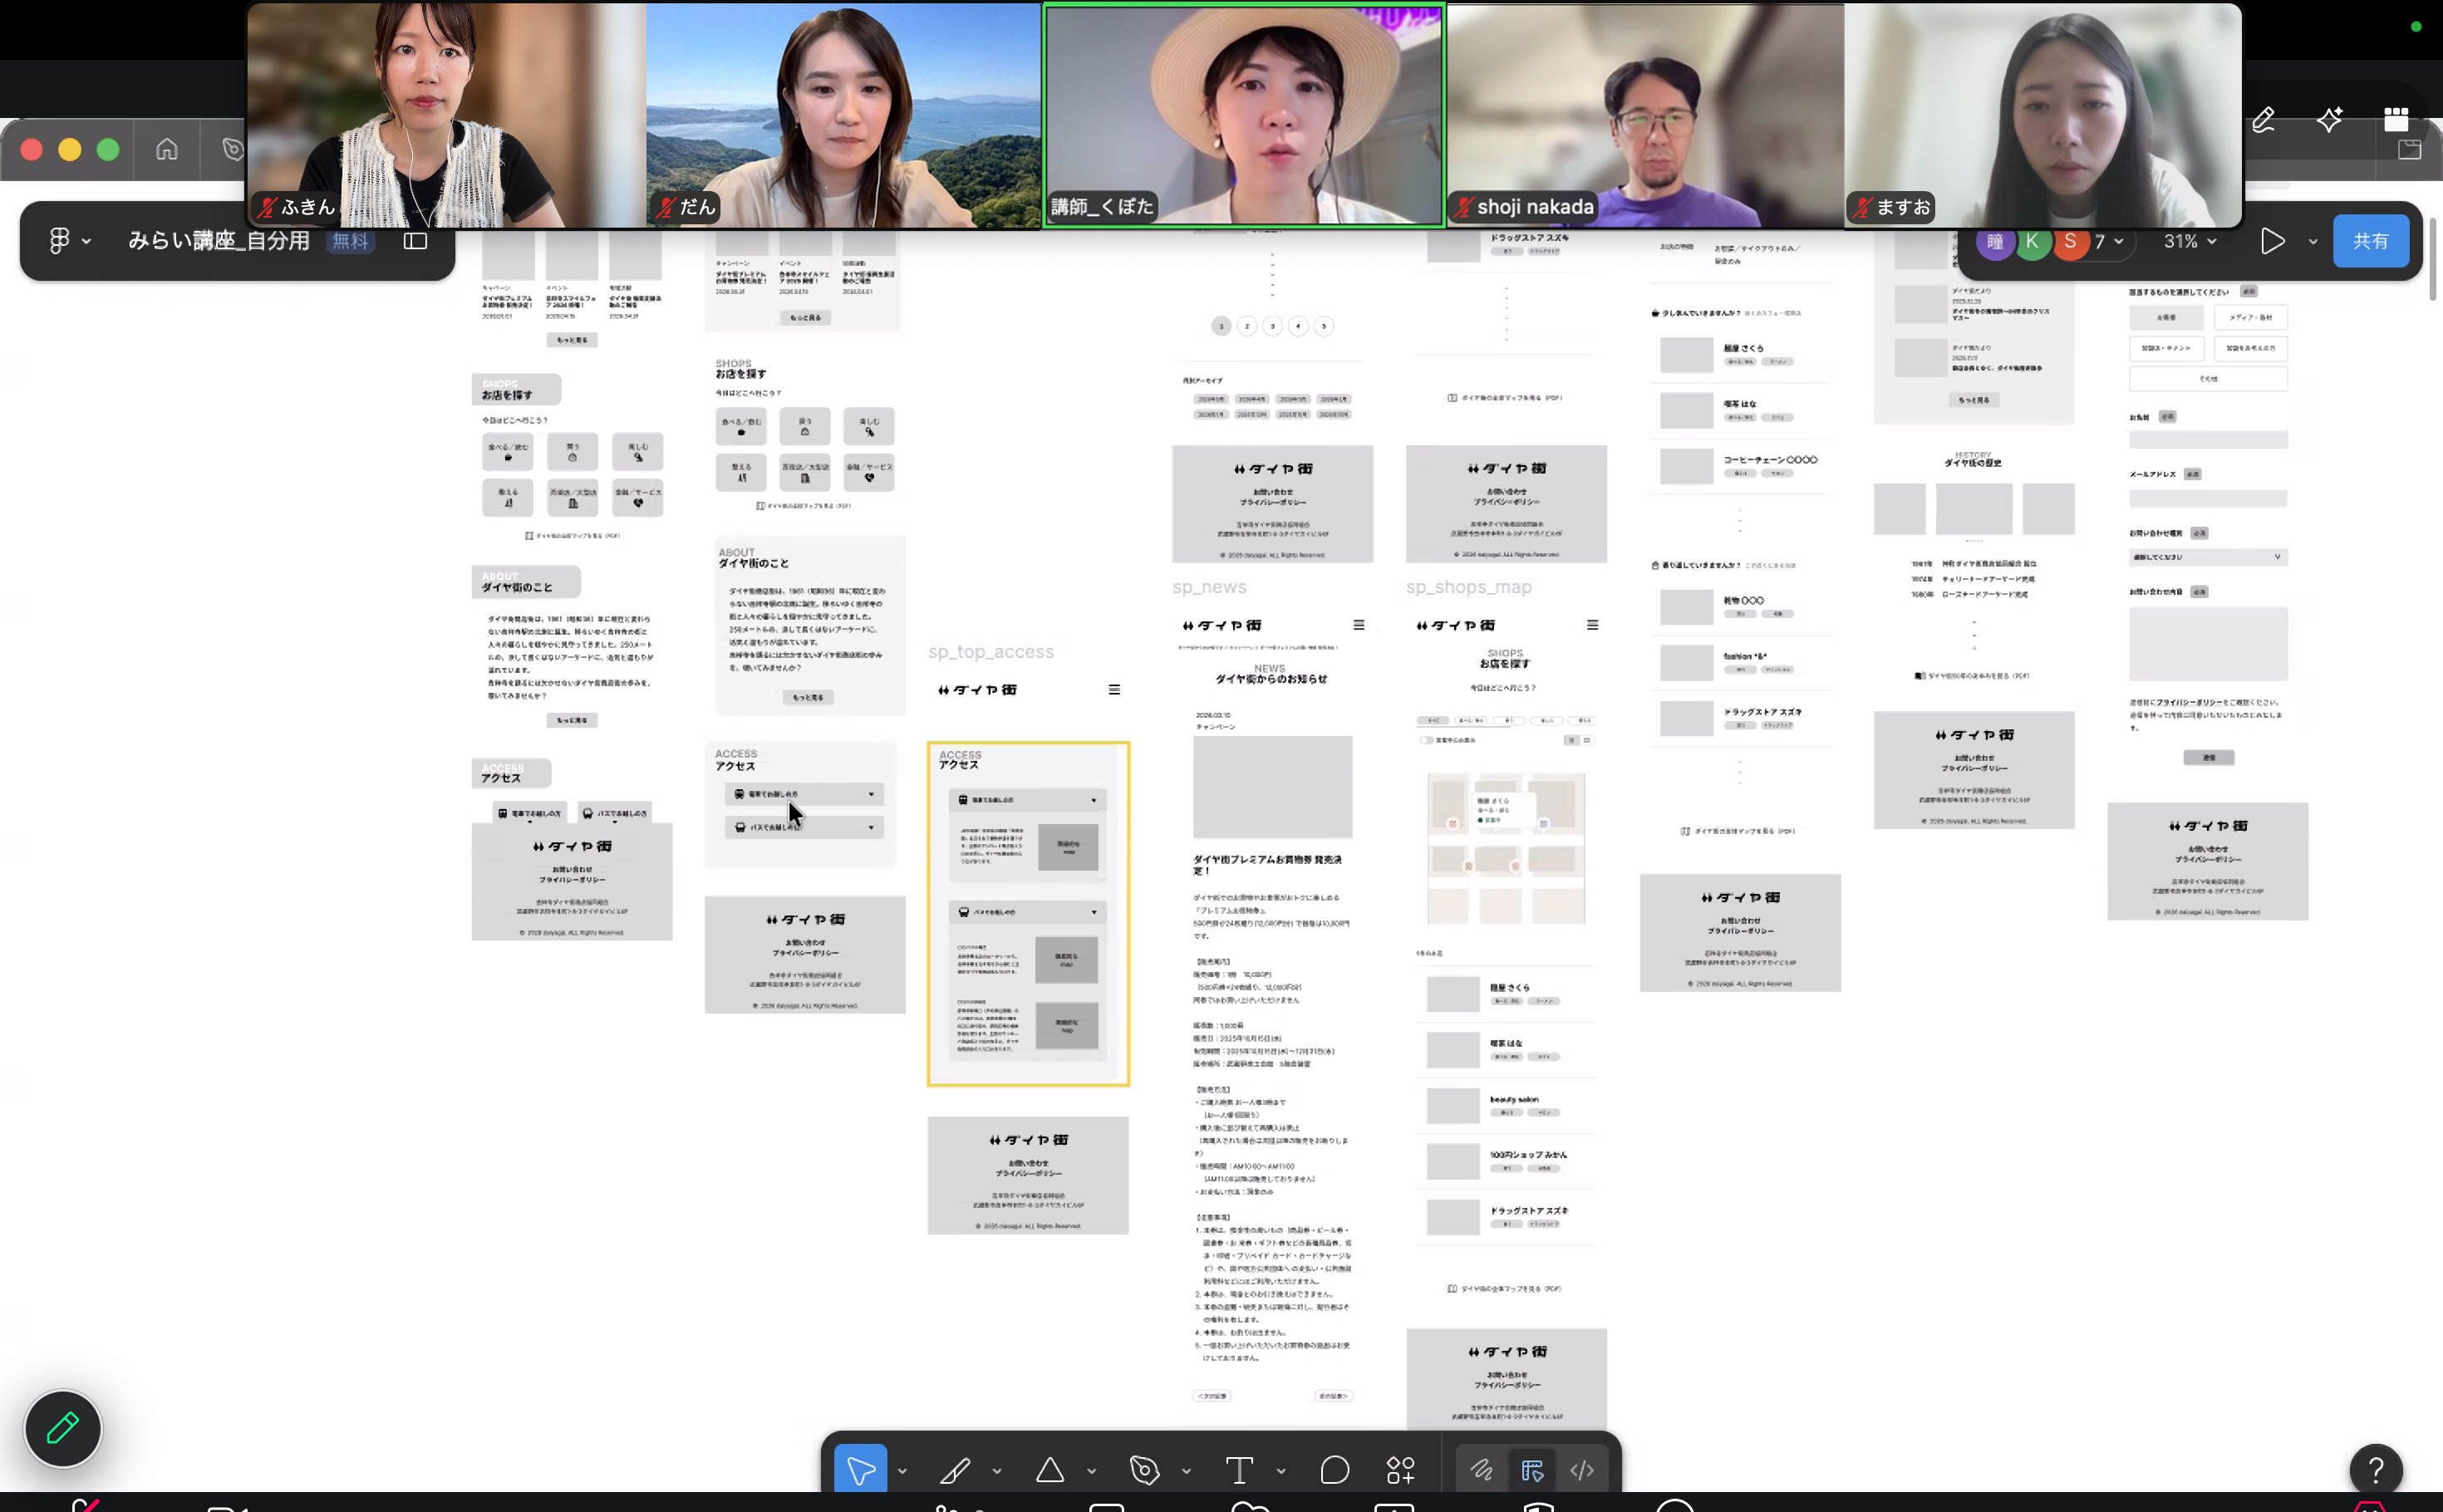Select the Comment bubble tool
This screenshot has height=1512, width=2443.
(1335, 1470)
